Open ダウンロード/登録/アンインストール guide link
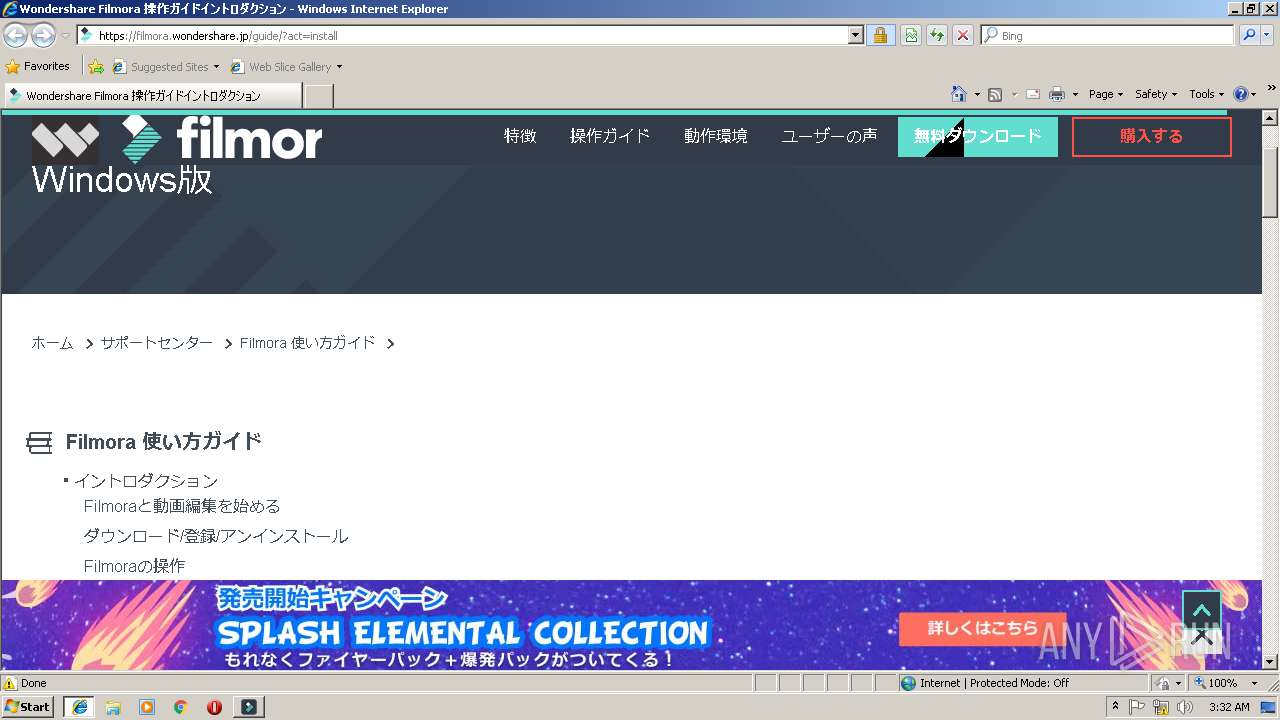1280x720 pixels. (x=216, y=536)
